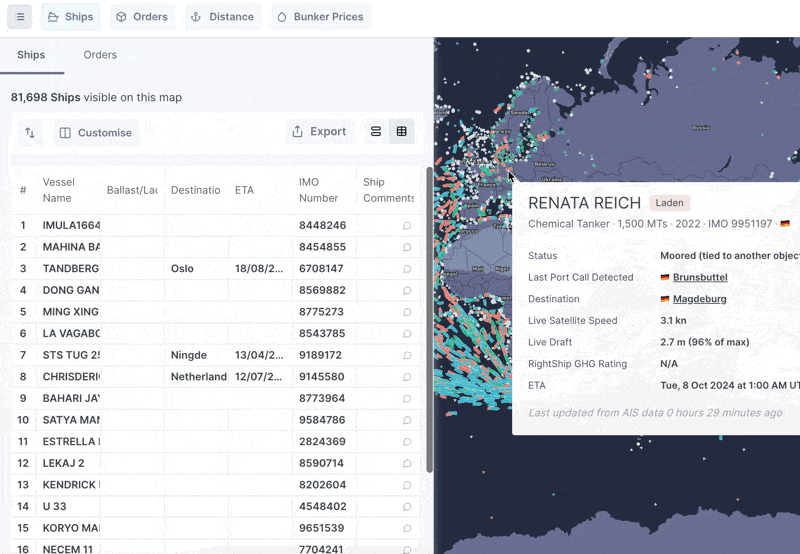
Task: Select the Ships tab
Action: [31, 55]
